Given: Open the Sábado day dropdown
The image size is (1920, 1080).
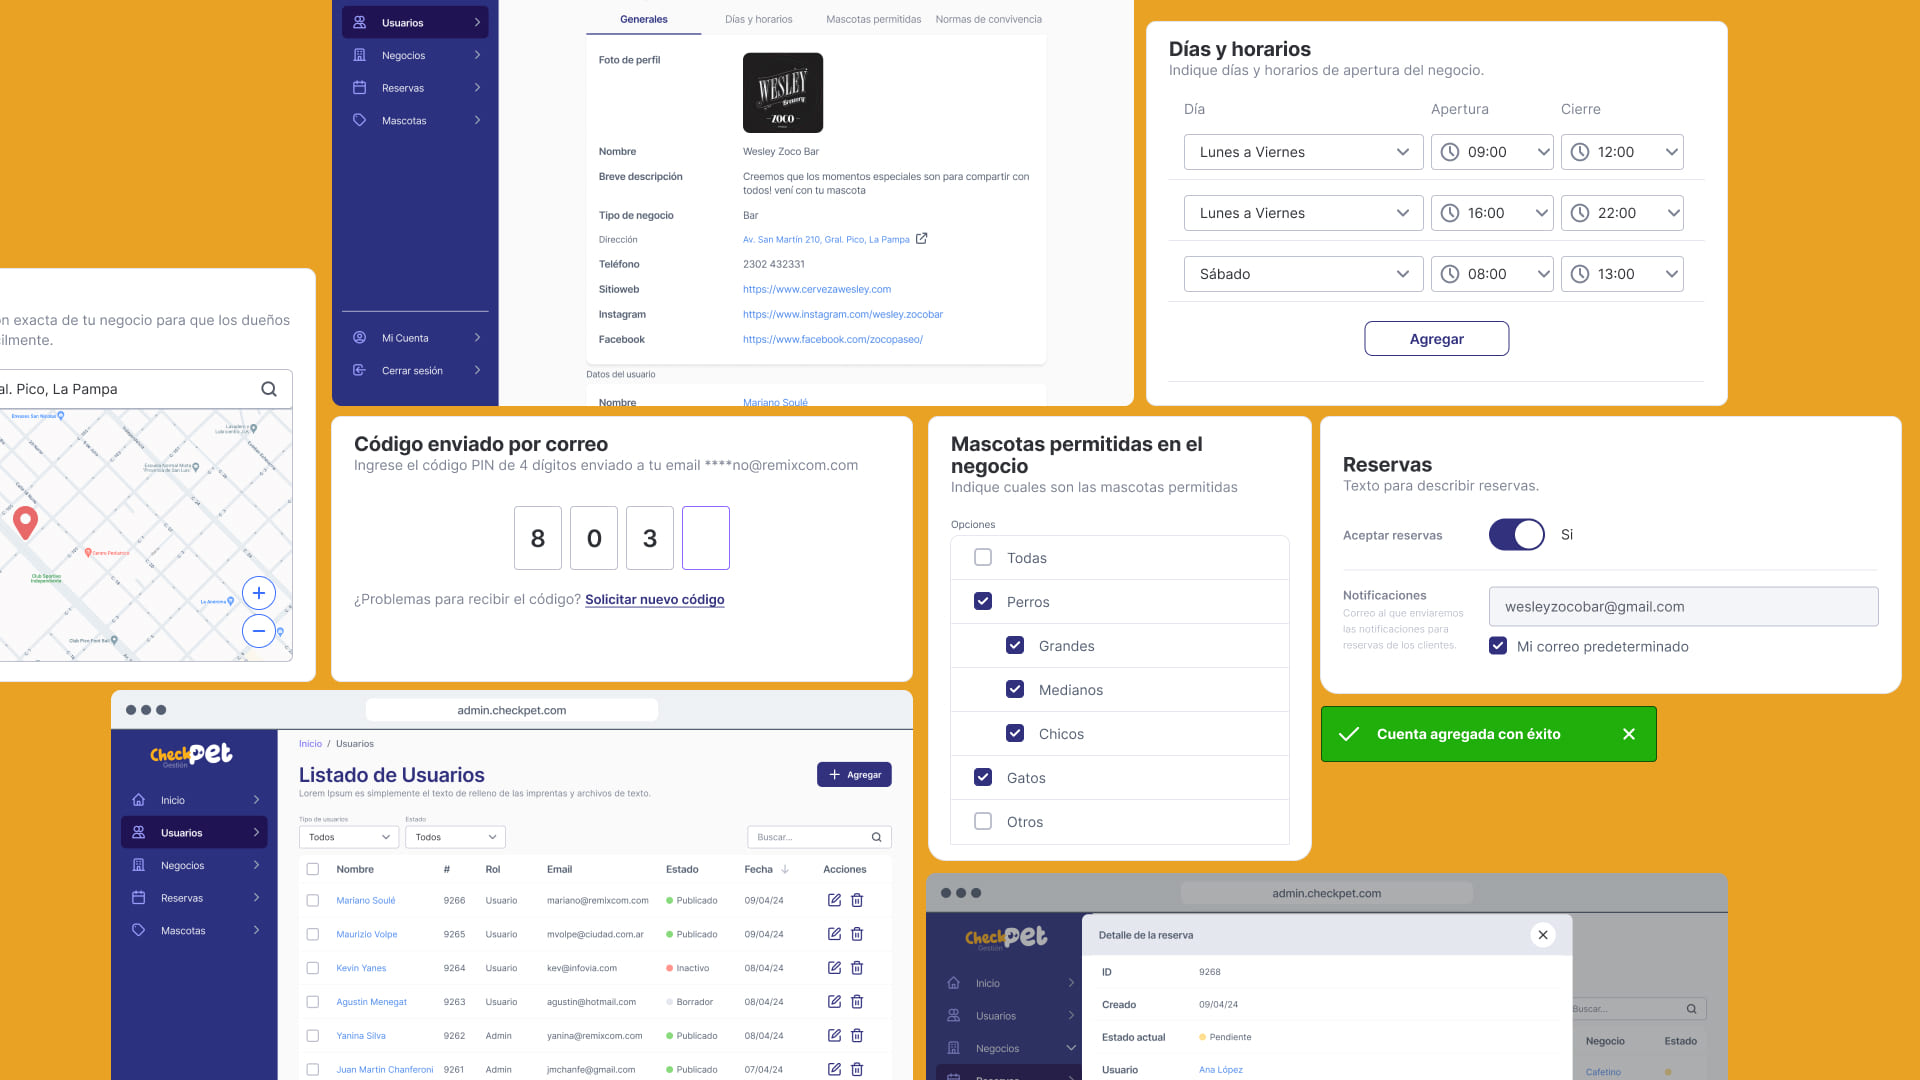Looking at the screenshot, I should 1303,274.
